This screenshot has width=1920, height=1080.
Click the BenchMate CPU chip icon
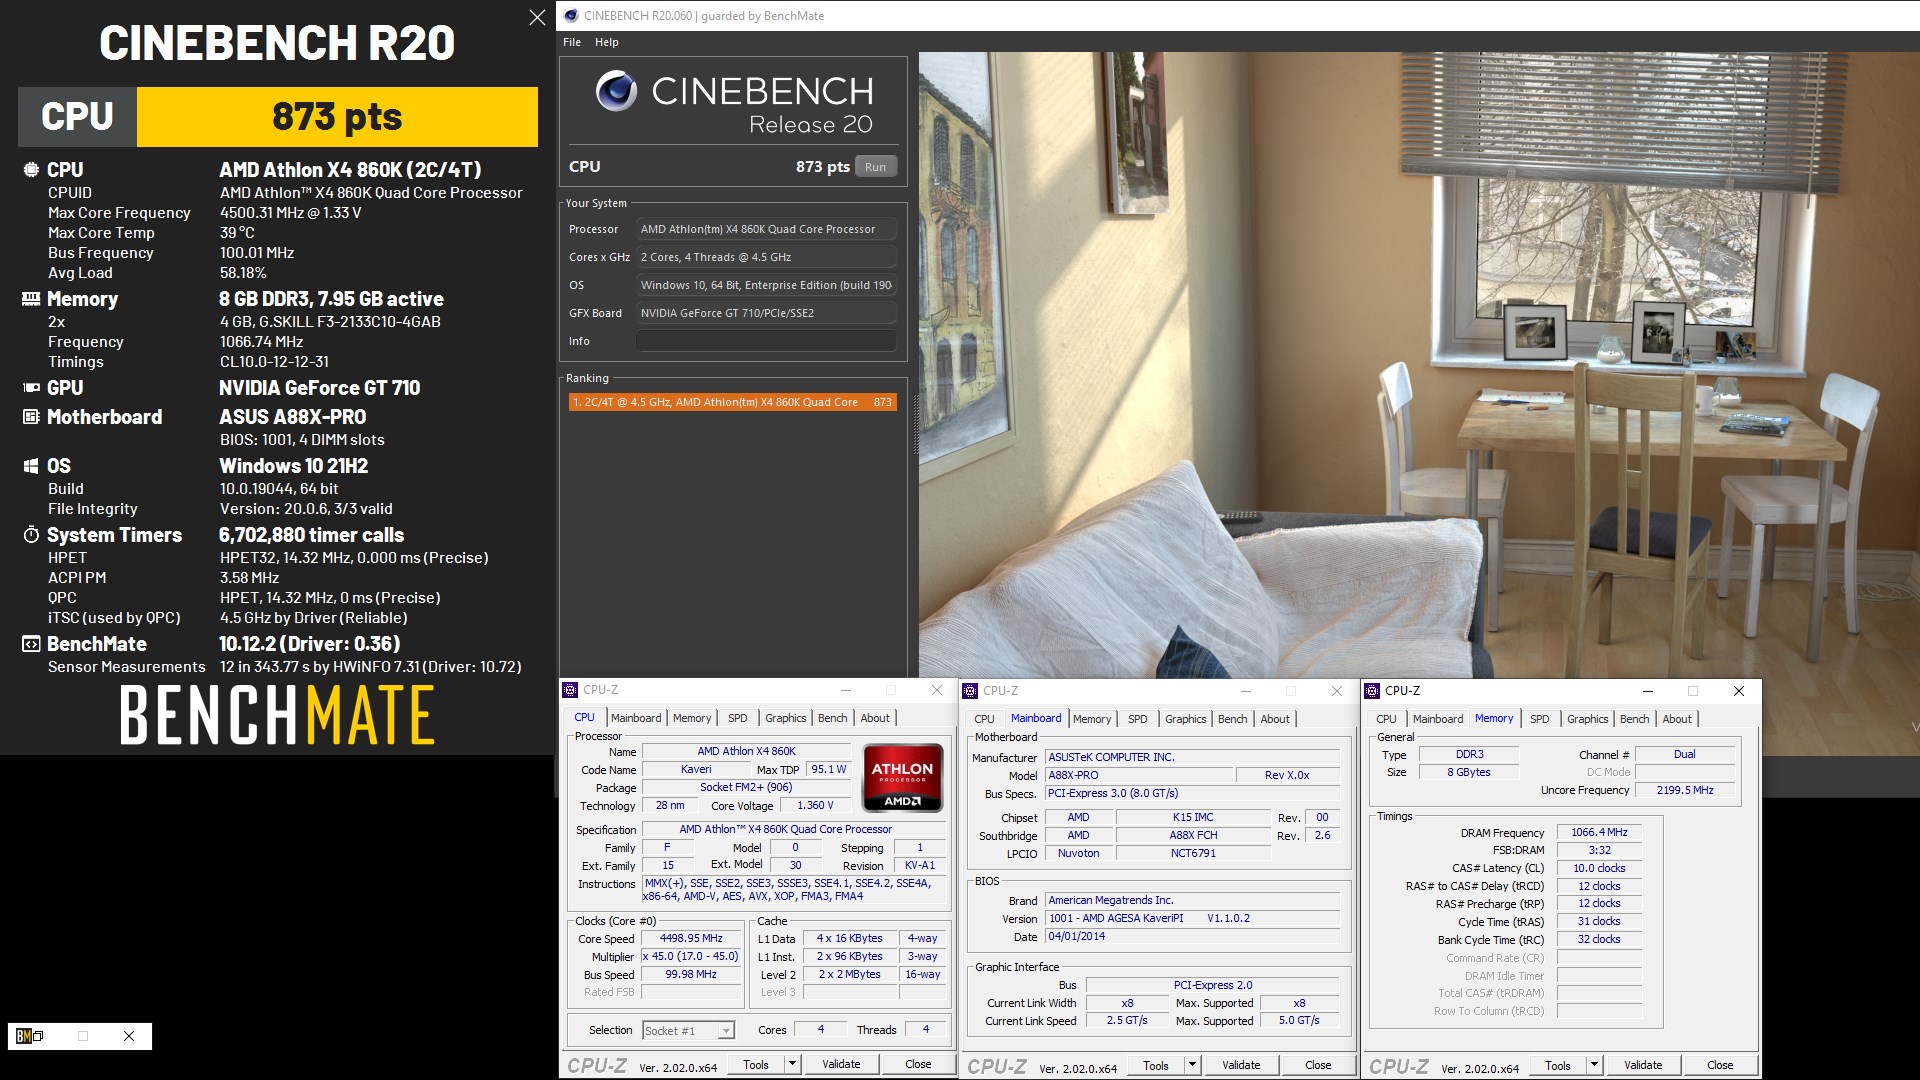click(31, 170)
